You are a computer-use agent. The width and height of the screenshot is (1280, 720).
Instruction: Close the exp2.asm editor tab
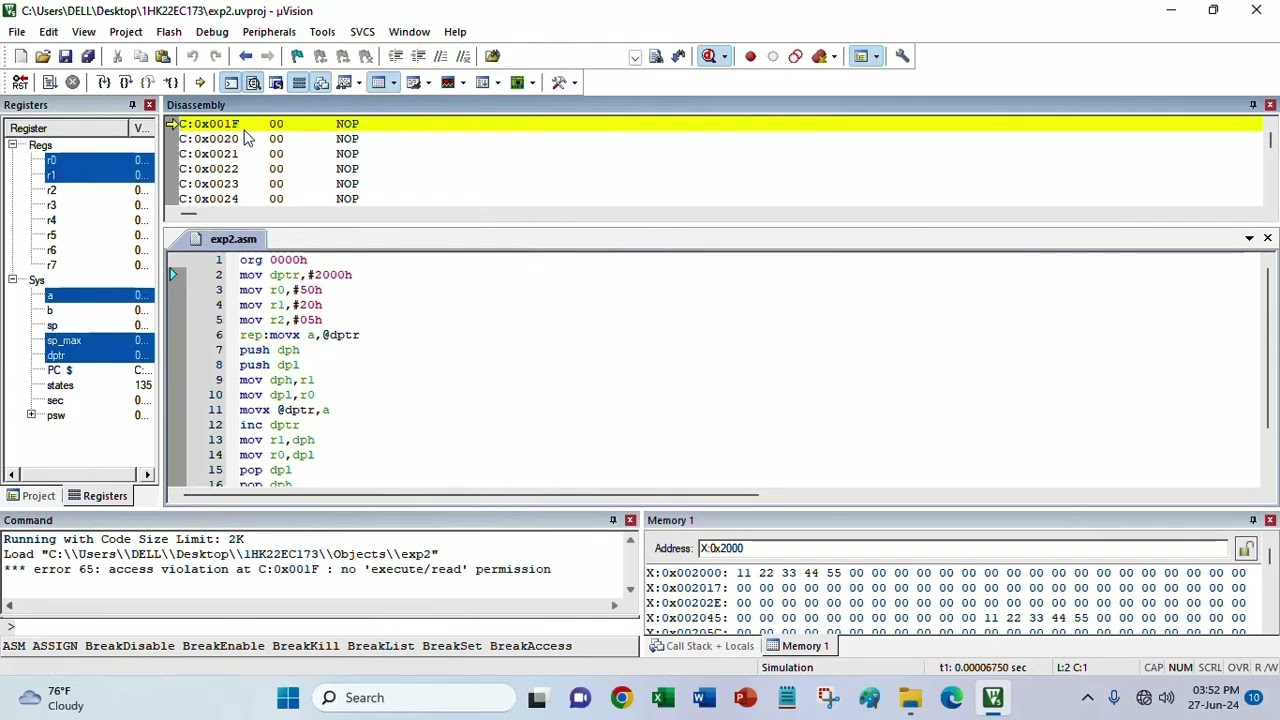[1267, 238]
